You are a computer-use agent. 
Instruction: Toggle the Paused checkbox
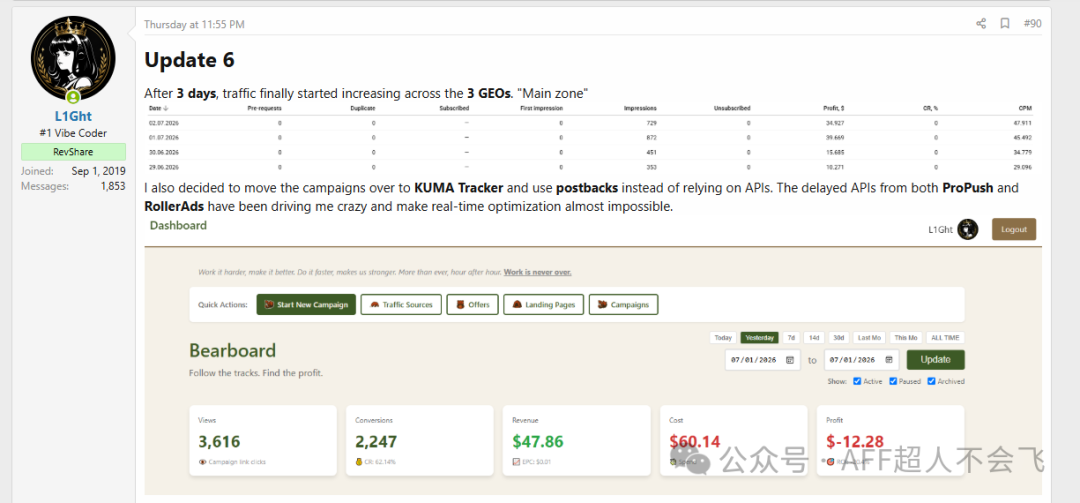(893, 381)
